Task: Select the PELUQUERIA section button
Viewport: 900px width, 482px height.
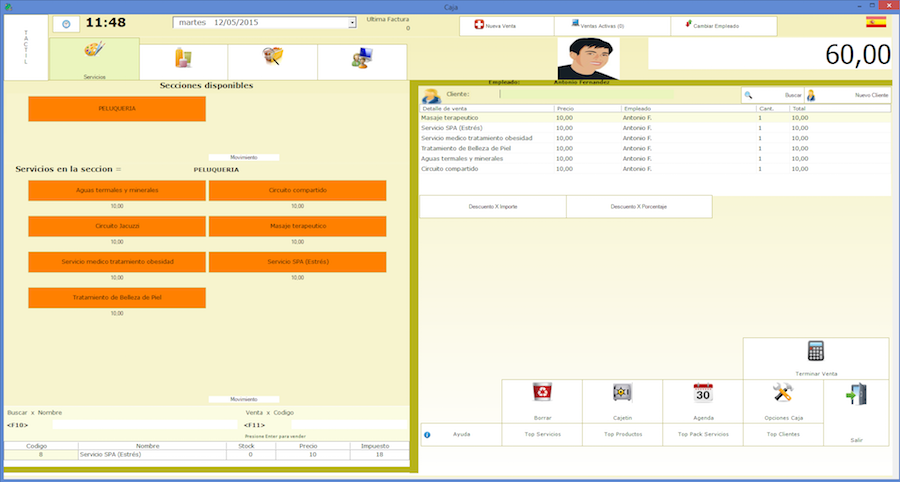Action: (x=117, y=108)
